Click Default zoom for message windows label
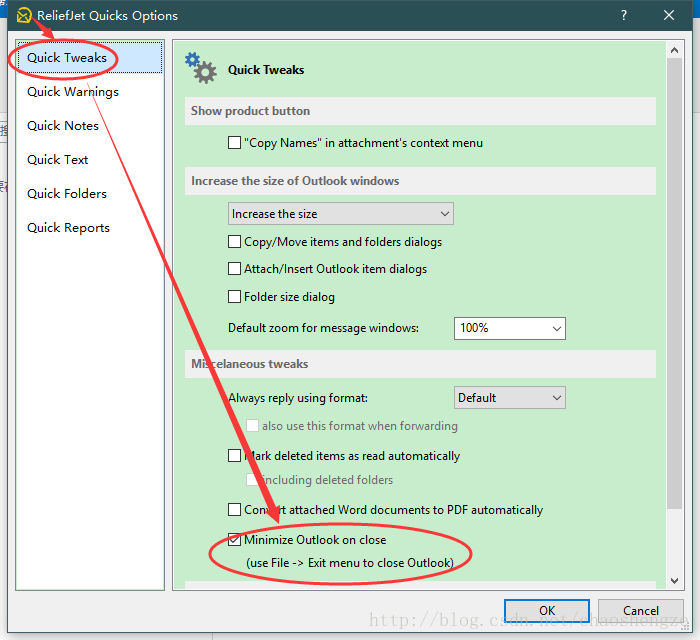Screen dimensions: 700x640 point(323,328)
